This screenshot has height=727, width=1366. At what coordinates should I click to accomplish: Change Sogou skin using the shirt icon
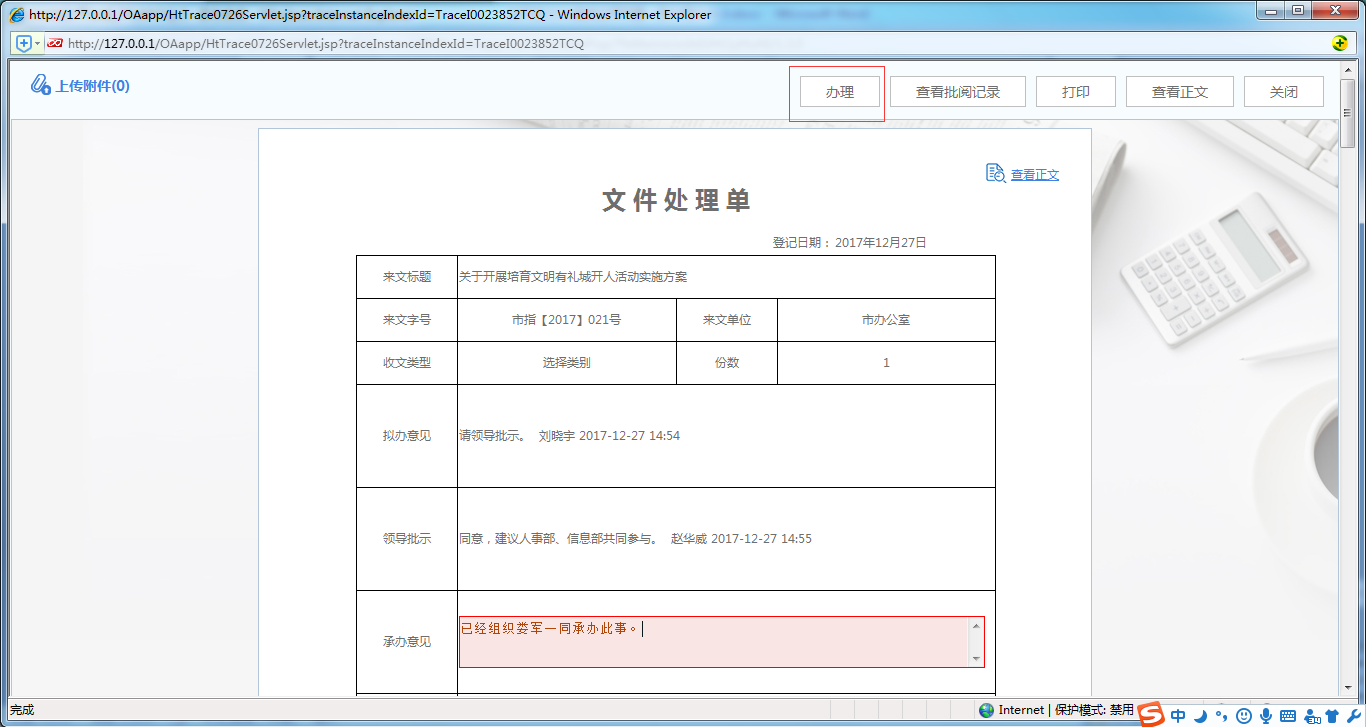click(x=1331, y=714)
